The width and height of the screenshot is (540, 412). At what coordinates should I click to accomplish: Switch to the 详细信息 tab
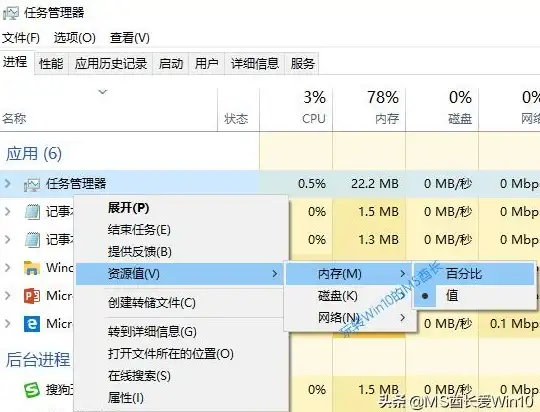click(x=255, y=64)
